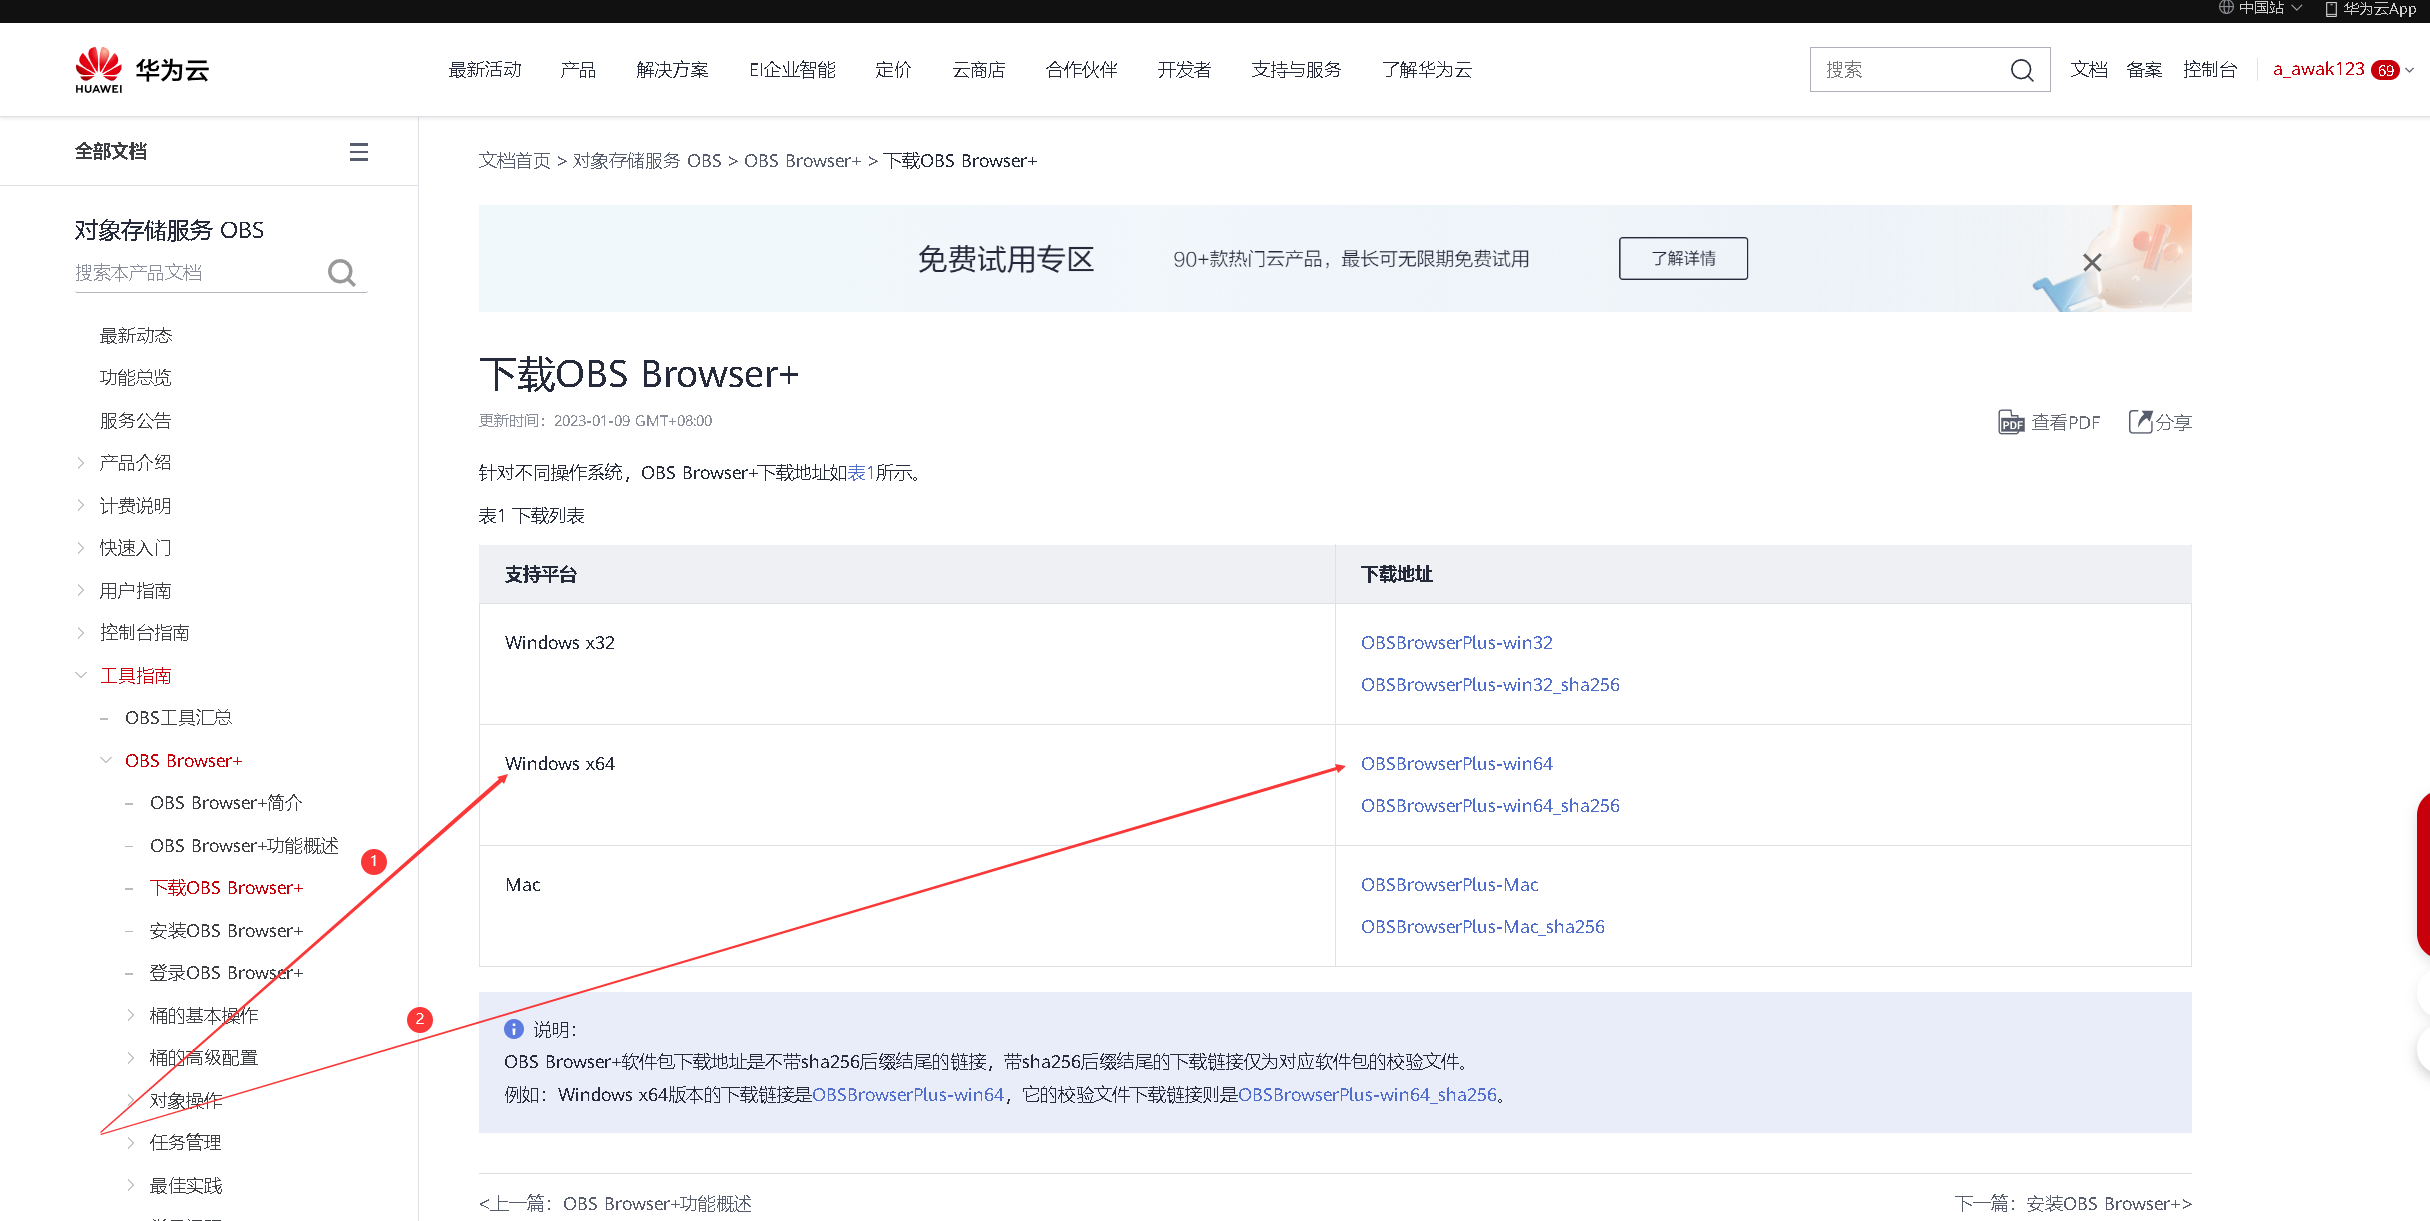The image size is (2430, 1221).
Task: Collapse the 工具指南 section
Action: [x=81, y=675]
